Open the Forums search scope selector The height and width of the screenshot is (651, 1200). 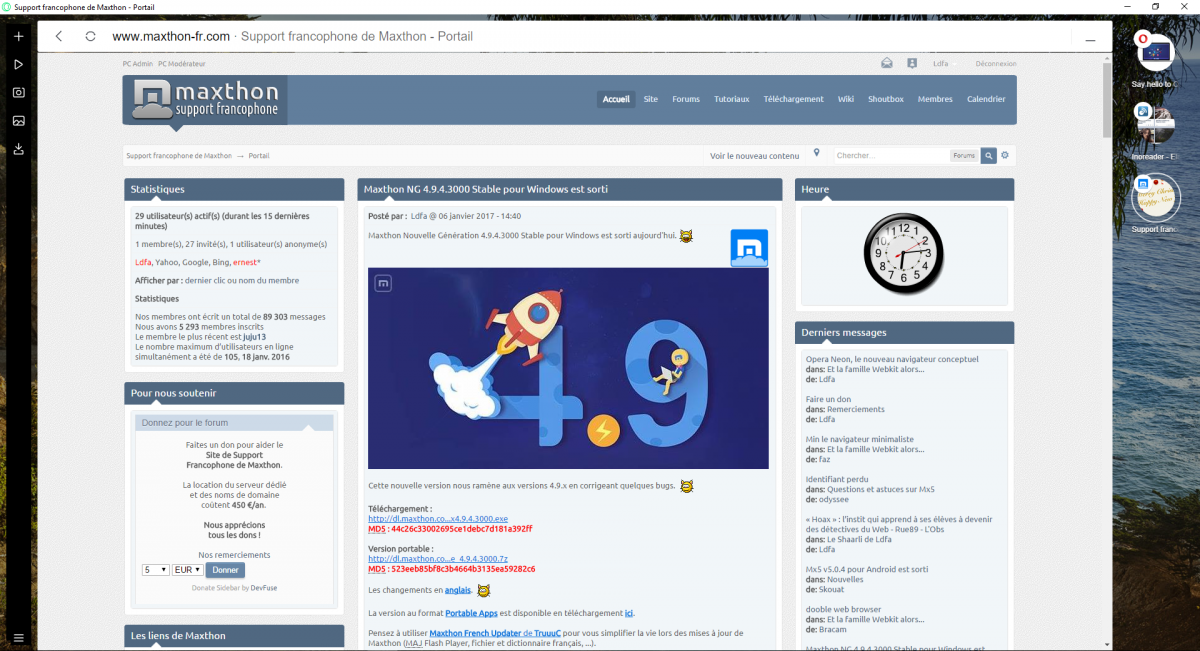click(964, 155)
